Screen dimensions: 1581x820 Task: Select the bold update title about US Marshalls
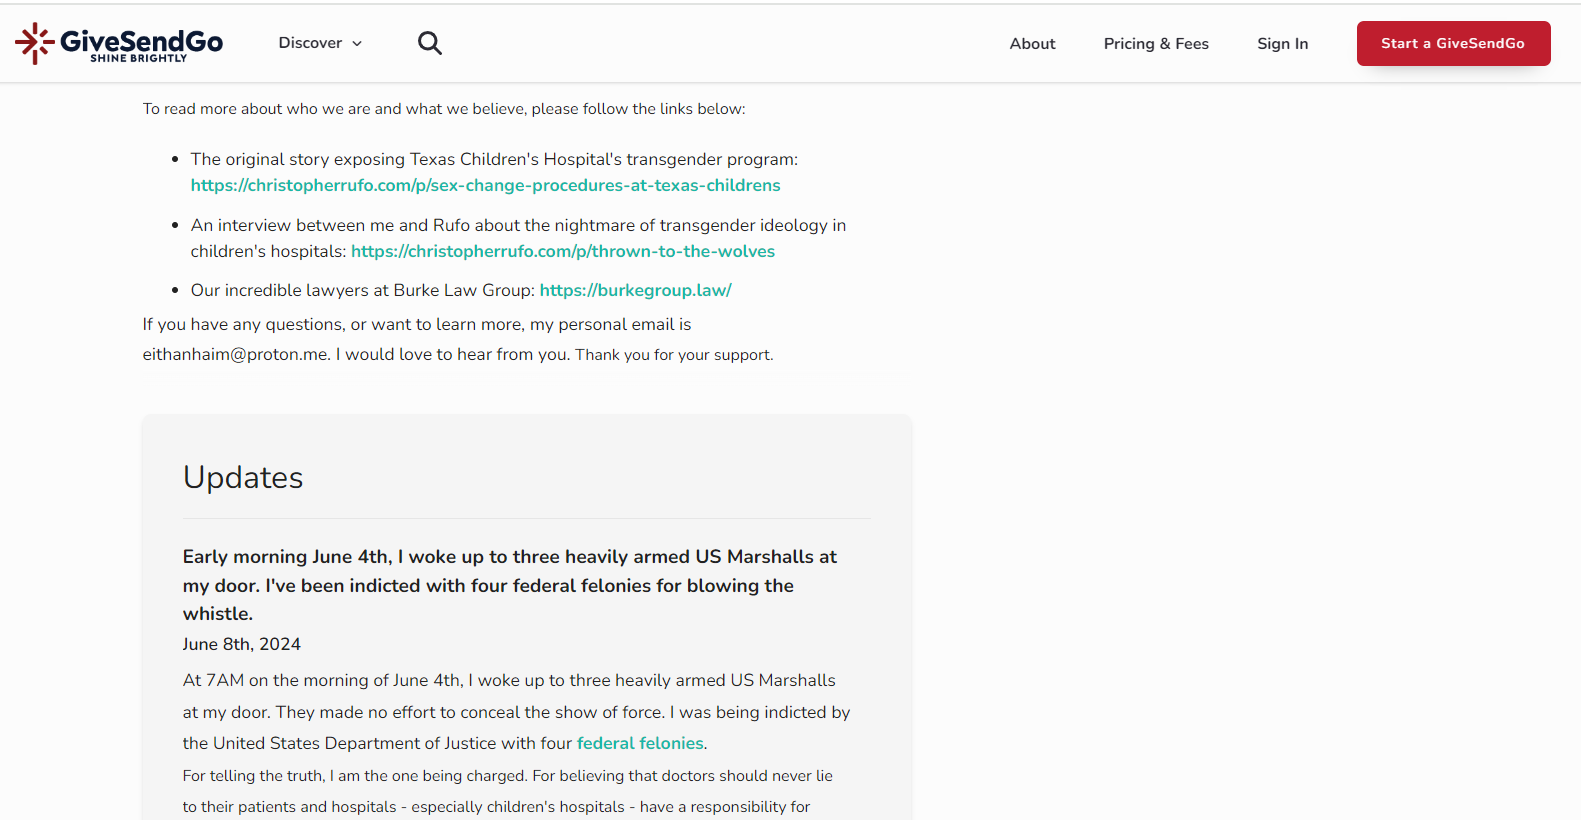[509, 585]
